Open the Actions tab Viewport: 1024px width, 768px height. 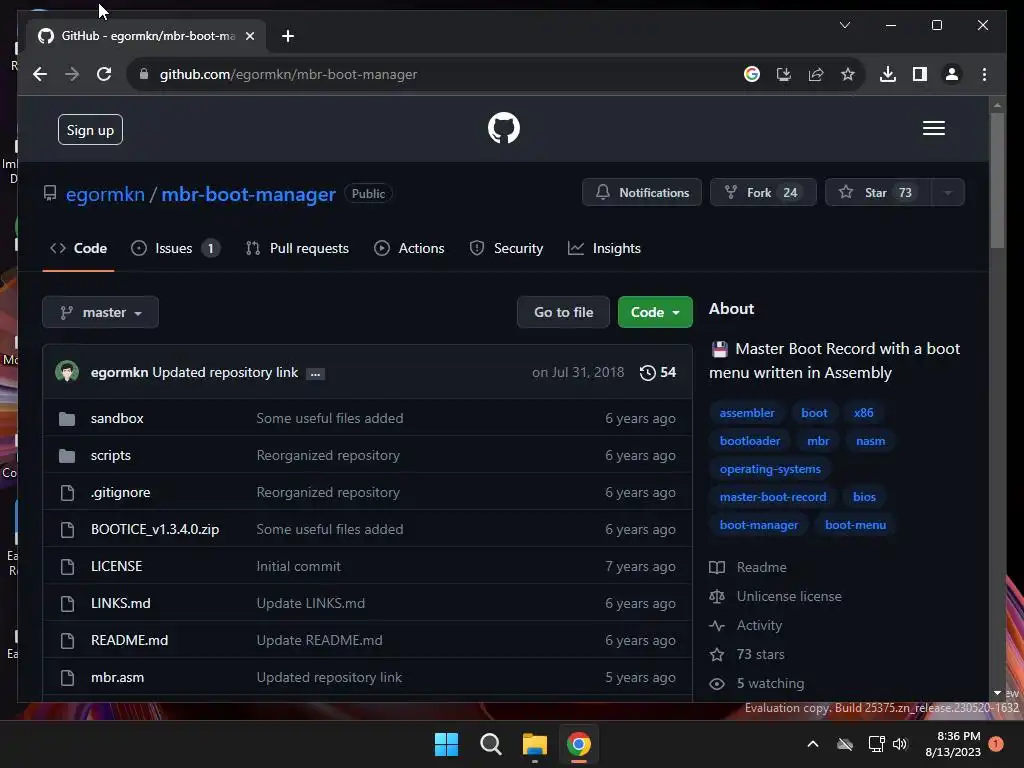[409, 248]
